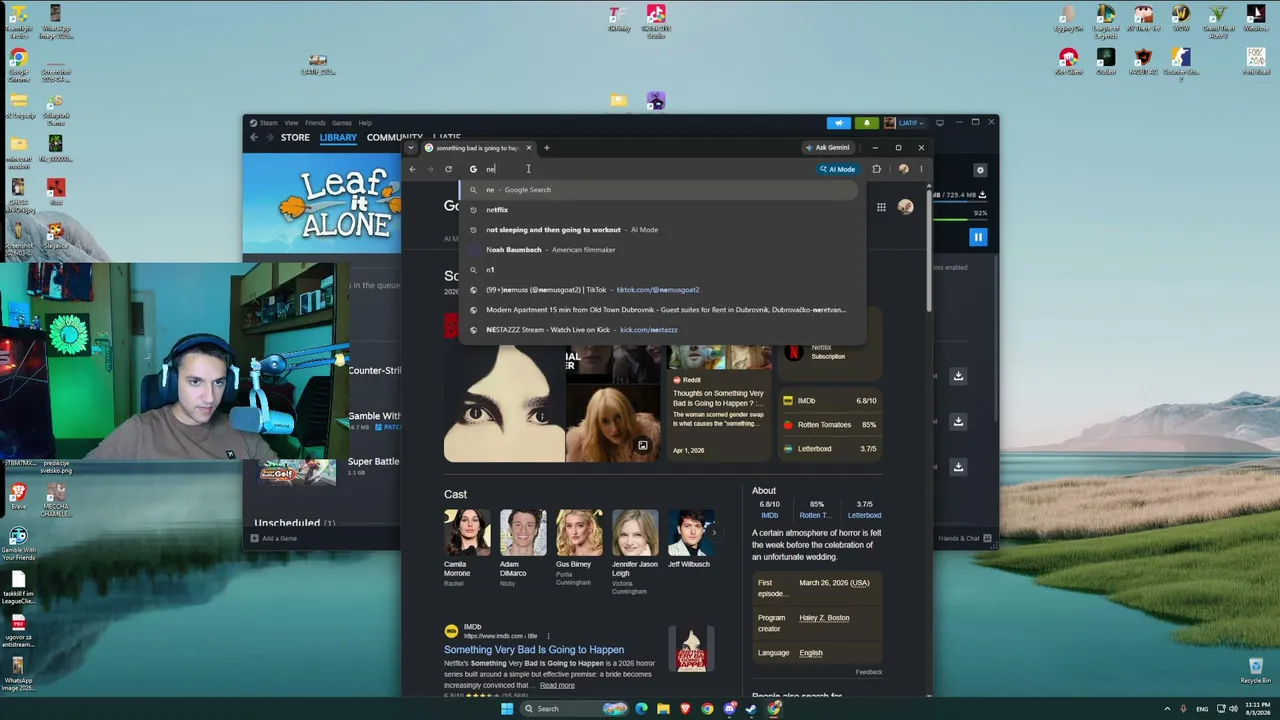Click the AI Mode button in address bar
The height and width of the screenshot is (720, 1280).
pyautogui.click(x=838, y=169)
